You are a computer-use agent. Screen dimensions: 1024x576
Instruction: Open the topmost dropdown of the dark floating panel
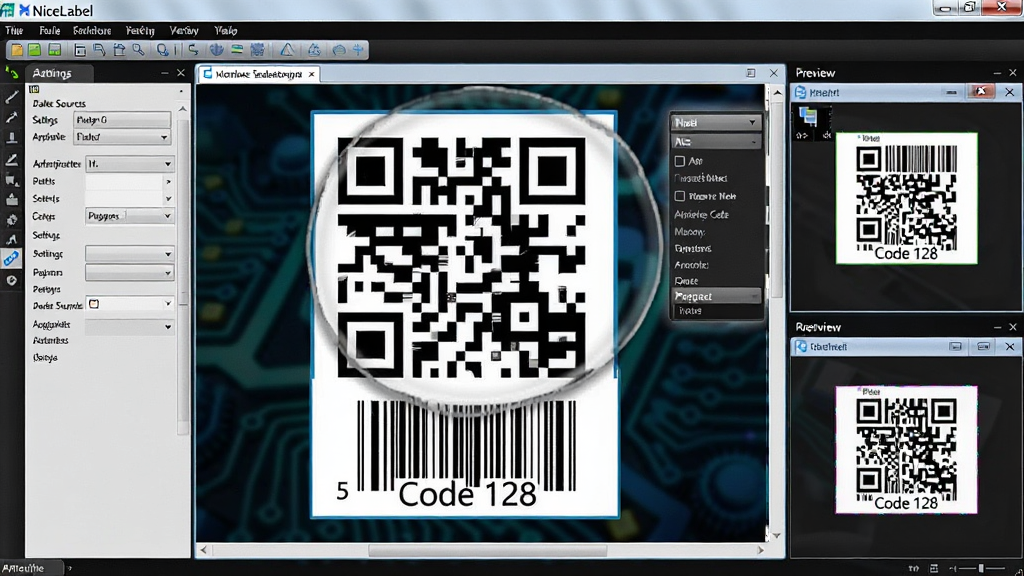click(x=716, y=123)
